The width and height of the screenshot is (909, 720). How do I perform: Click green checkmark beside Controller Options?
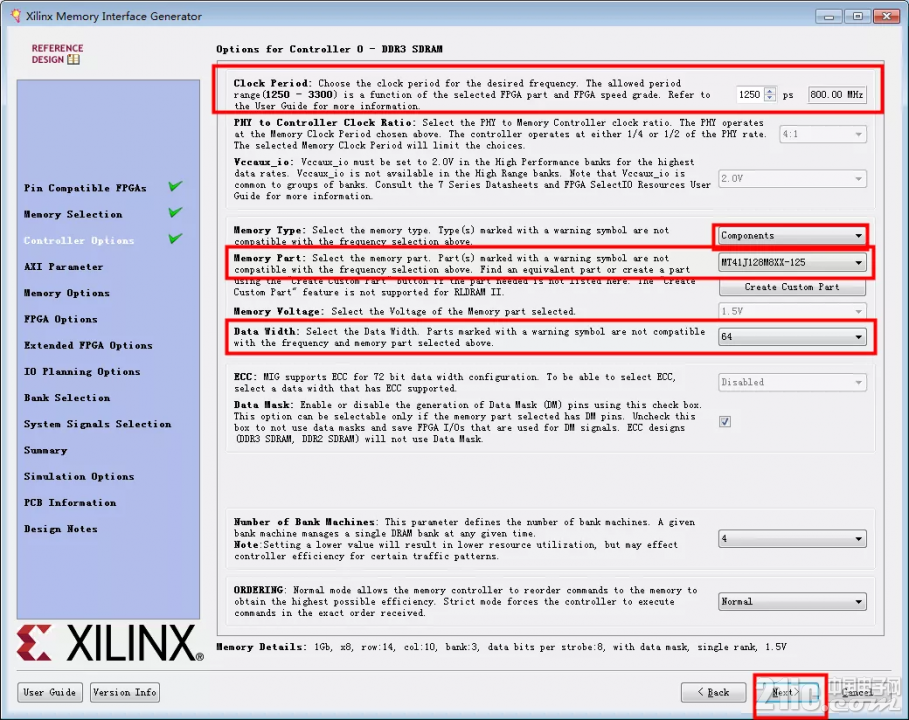(176, 238)
